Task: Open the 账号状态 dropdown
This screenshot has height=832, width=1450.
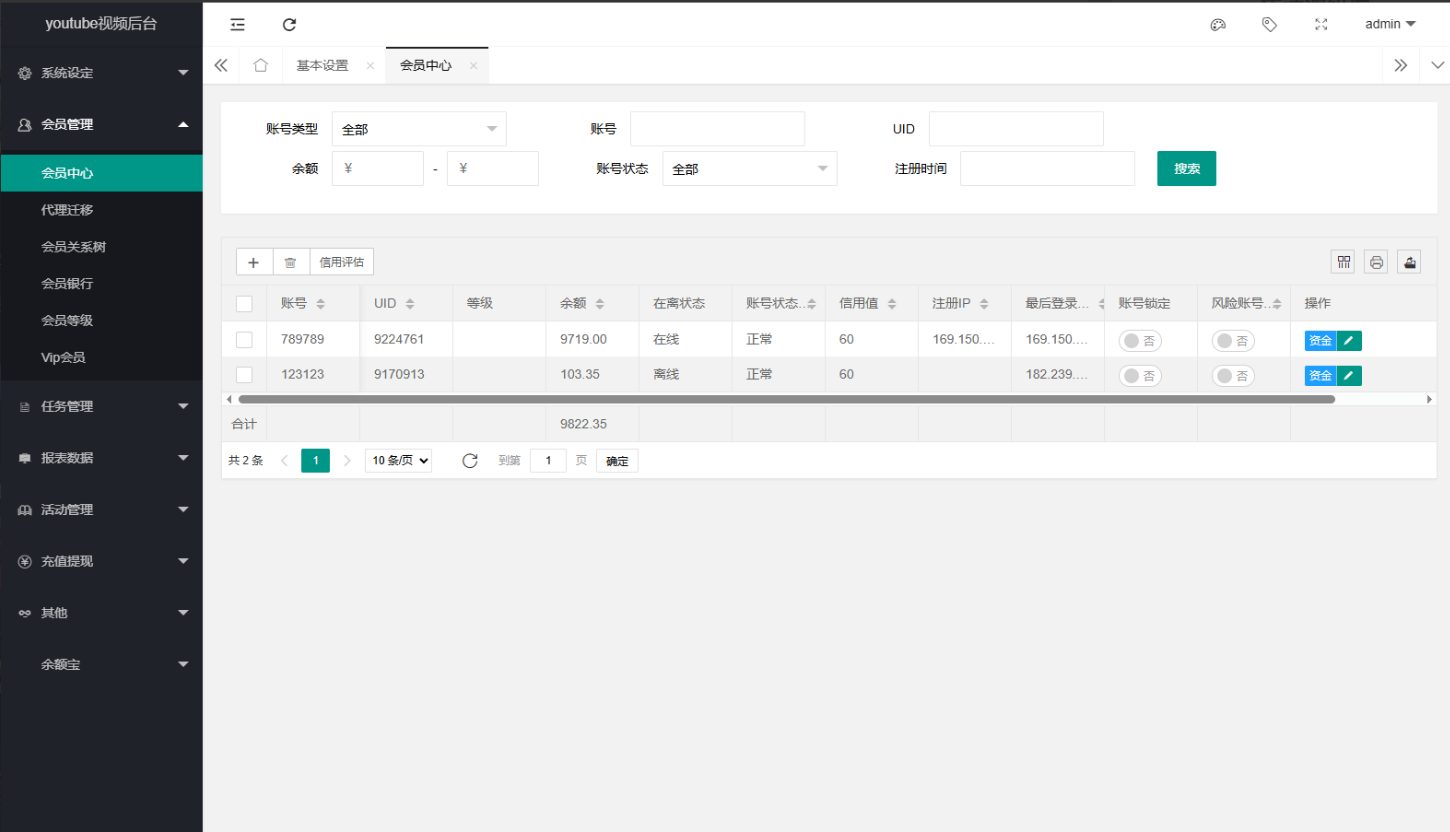Action: pyautogui.click(x=750, y=169)
